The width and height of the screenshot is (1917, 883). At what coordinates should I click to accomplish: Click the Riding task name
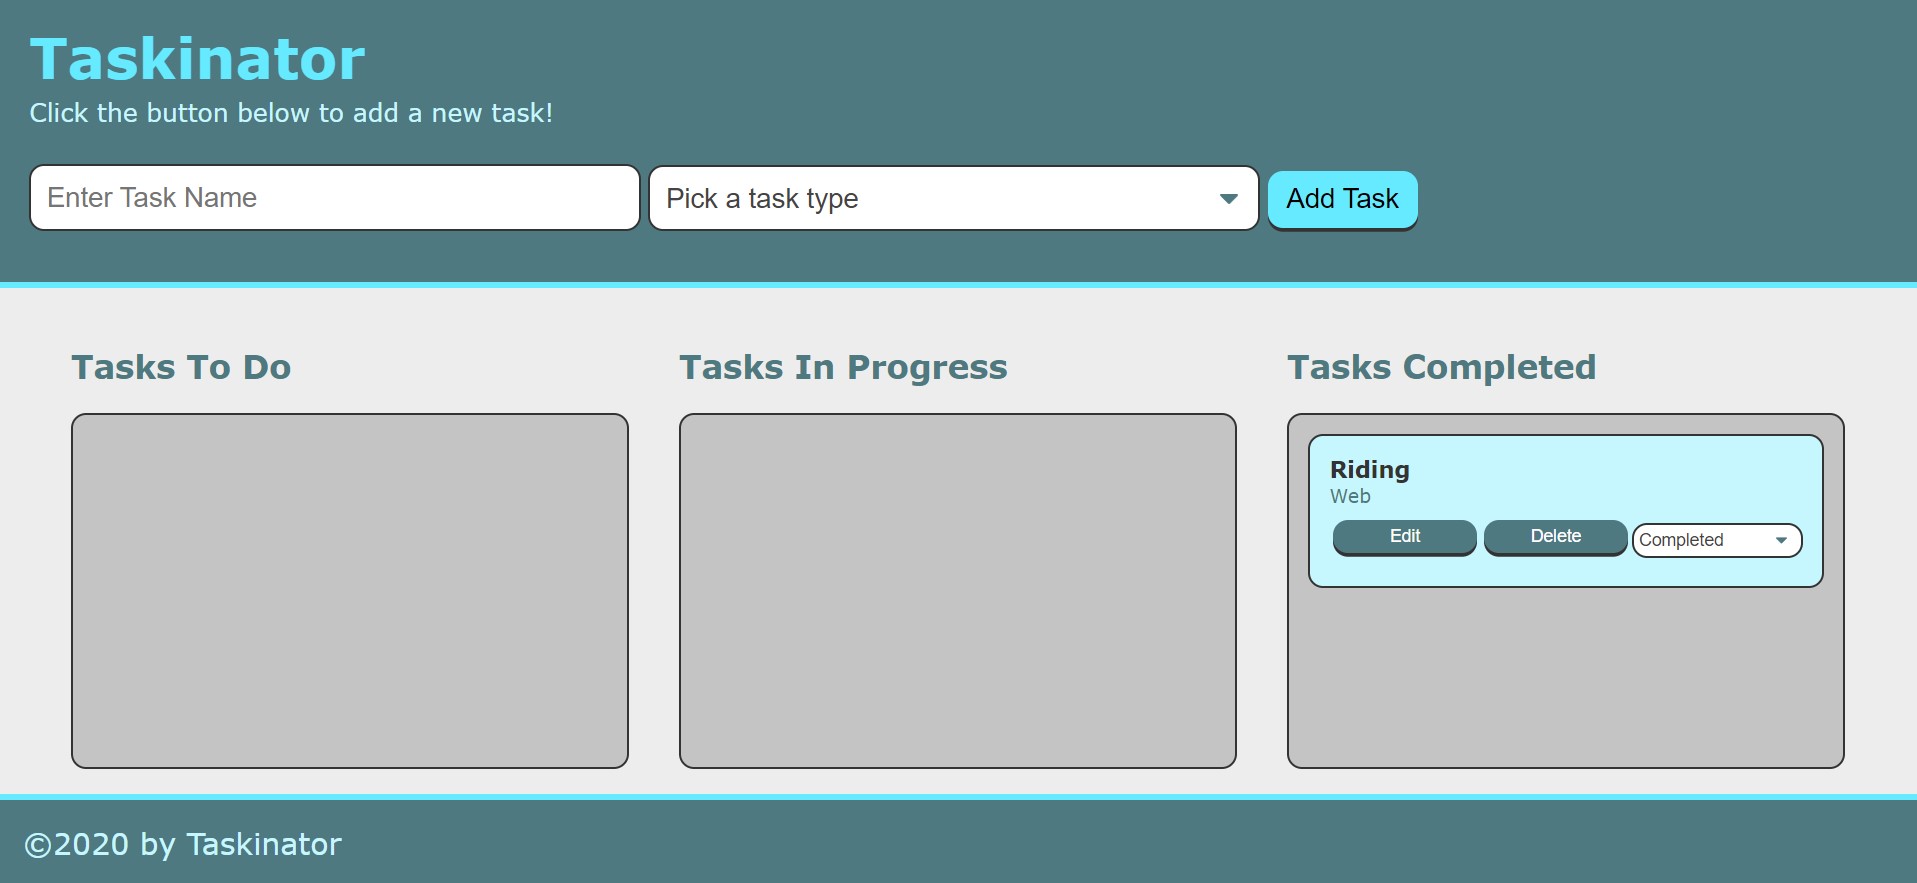tap(1369, 470)
